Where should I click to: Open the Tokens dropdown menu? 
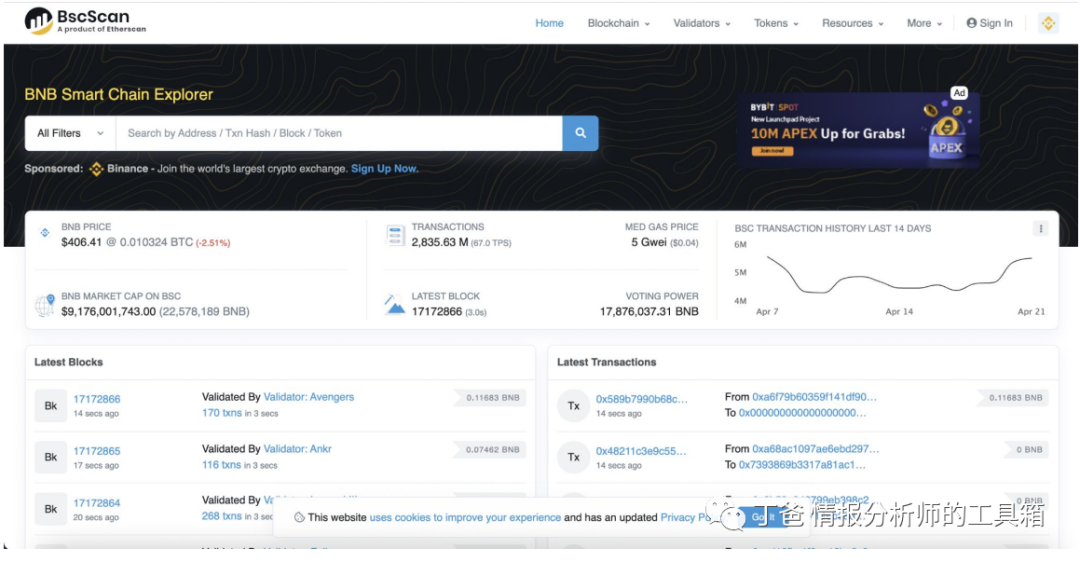click(x=776, y=23)
